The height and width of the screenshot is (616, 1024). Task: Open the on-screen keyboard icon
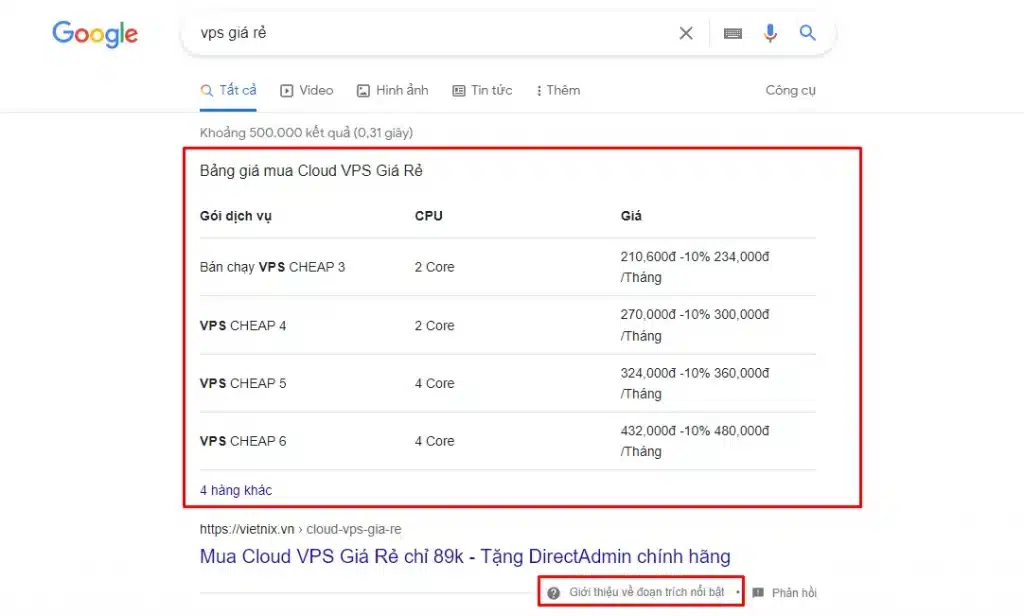(733, 34)
